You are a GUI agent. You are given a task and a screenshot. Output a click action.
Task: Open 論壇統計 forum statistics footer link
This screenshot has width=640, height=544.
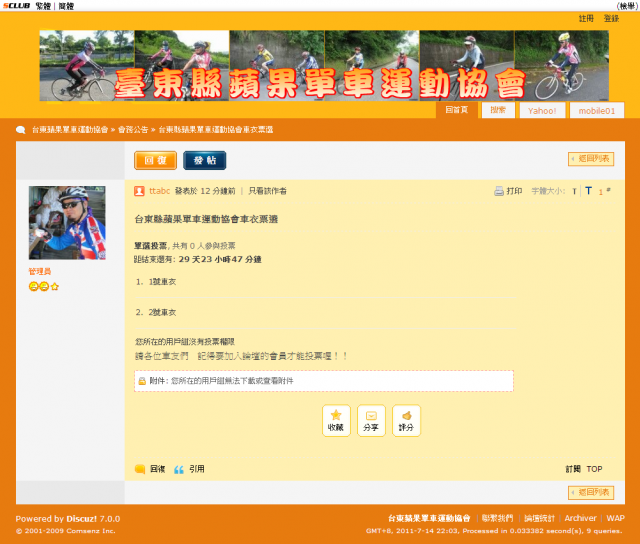(x=539, y=518)
